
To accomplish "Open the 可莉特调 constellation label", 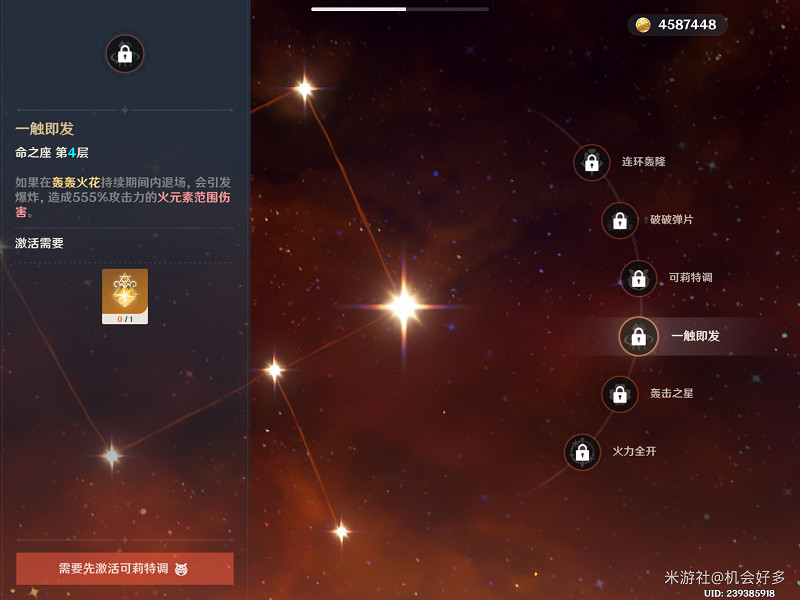I will coord(690,278).
